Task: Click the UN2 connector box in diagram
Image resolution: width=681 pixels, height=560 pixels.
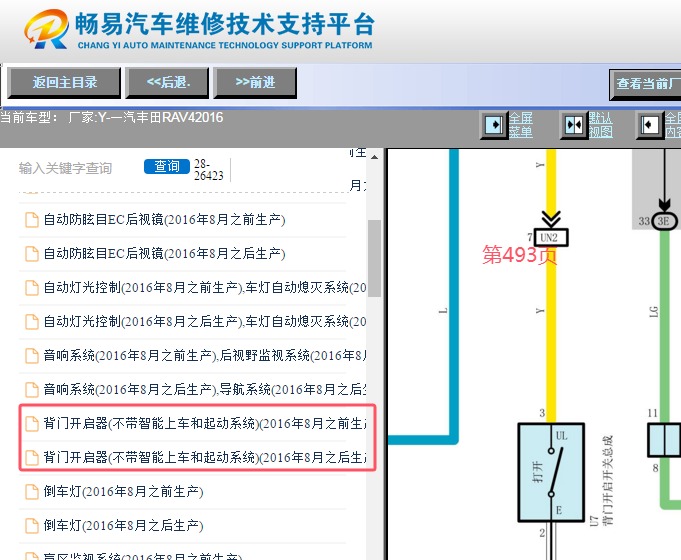Action: (x=551, y=238)
